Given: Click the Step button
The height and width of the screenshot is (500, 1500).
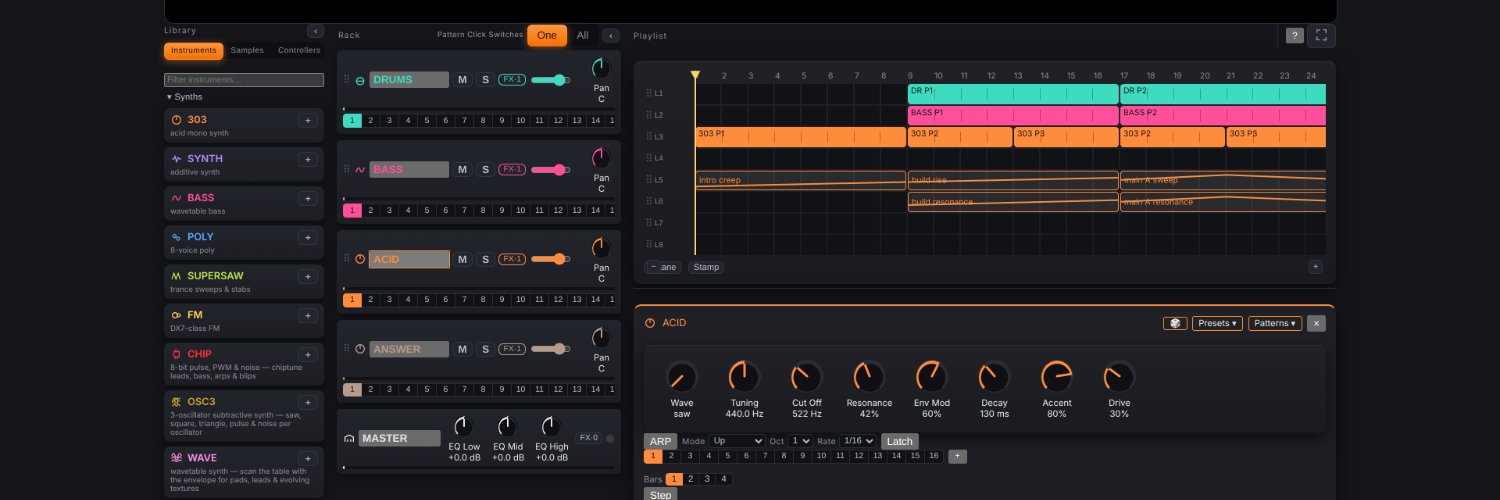Looking at the screenshot, I should point(660,495).
